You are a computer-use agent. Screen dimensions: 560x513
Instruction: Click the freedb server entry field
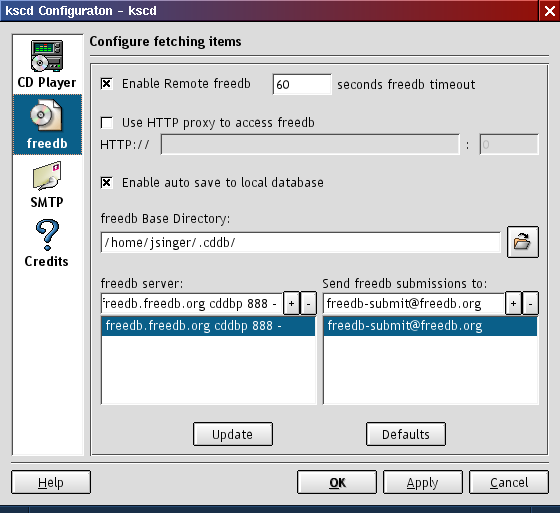pos(192,304)
